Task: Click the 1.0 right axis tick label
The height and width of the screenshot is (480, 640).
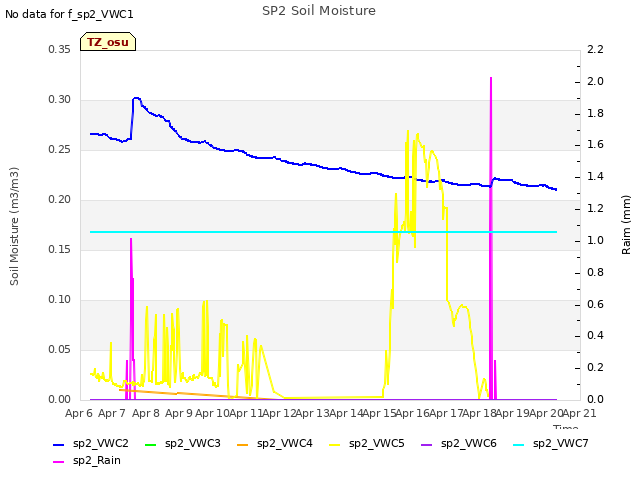Action: coord(595,240)
